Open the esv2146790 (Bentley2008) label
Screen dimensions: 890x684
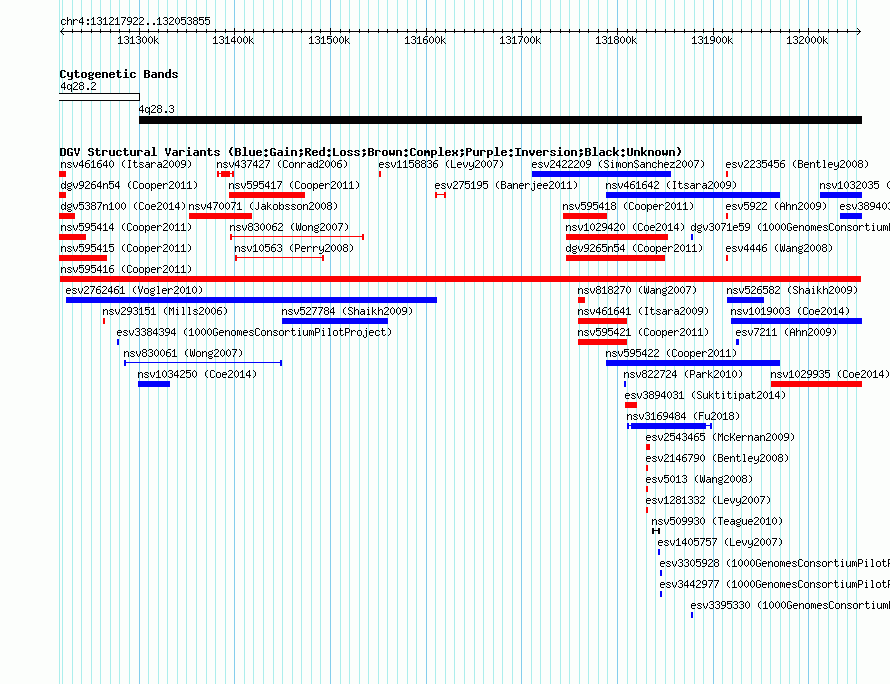[717, 458]
